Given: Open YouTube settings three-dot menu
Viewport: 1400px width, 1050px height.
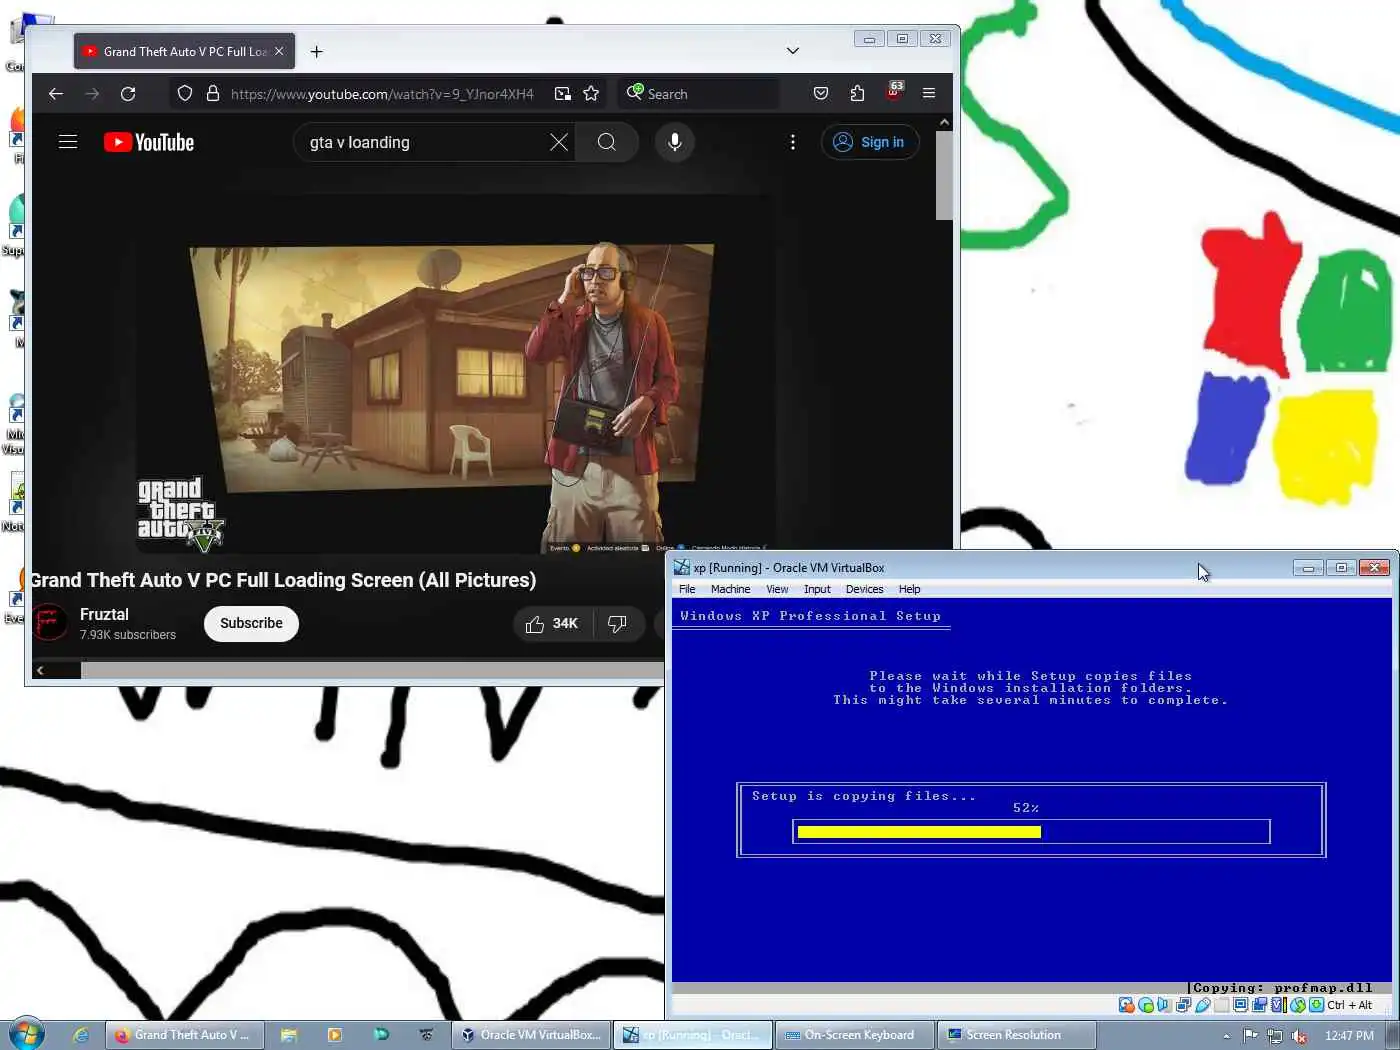Looking at the screenshot, I should coord(793,142).
